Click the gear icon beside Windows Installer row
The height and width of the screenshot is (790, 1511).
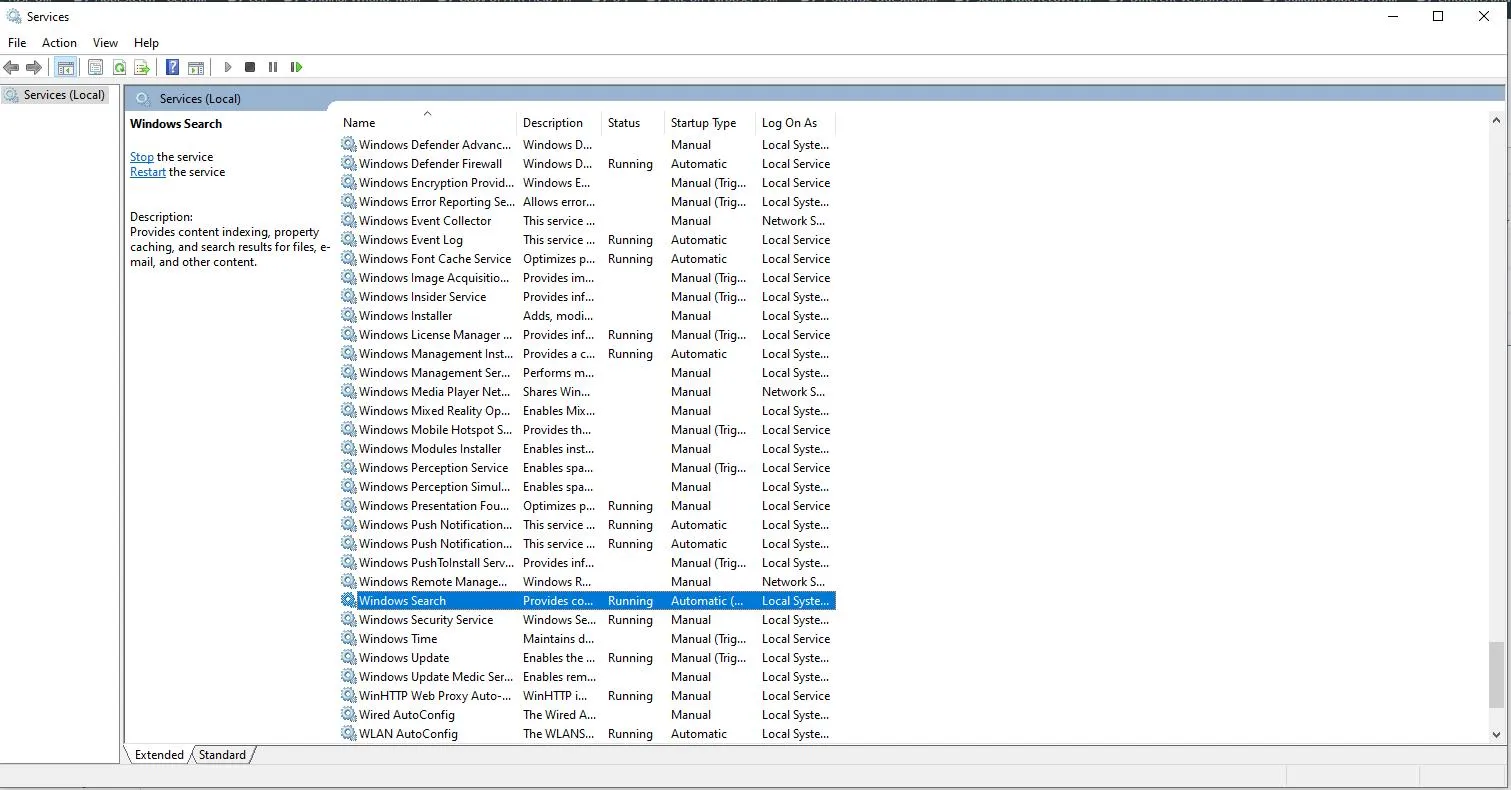tap(348, 316)
